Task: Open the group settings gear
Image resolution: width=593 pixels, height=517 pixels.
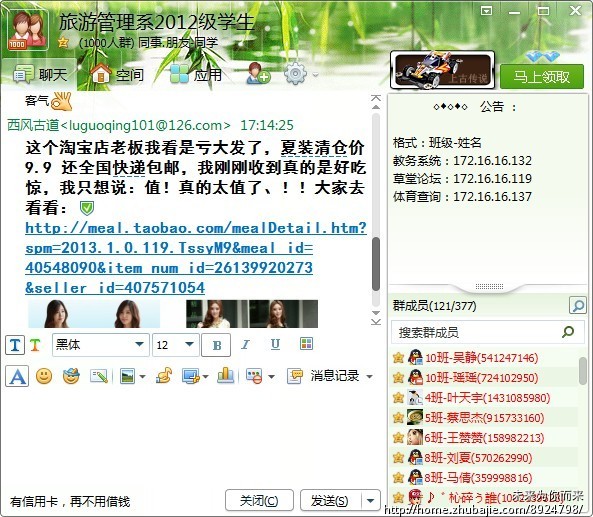Action: 295,74
